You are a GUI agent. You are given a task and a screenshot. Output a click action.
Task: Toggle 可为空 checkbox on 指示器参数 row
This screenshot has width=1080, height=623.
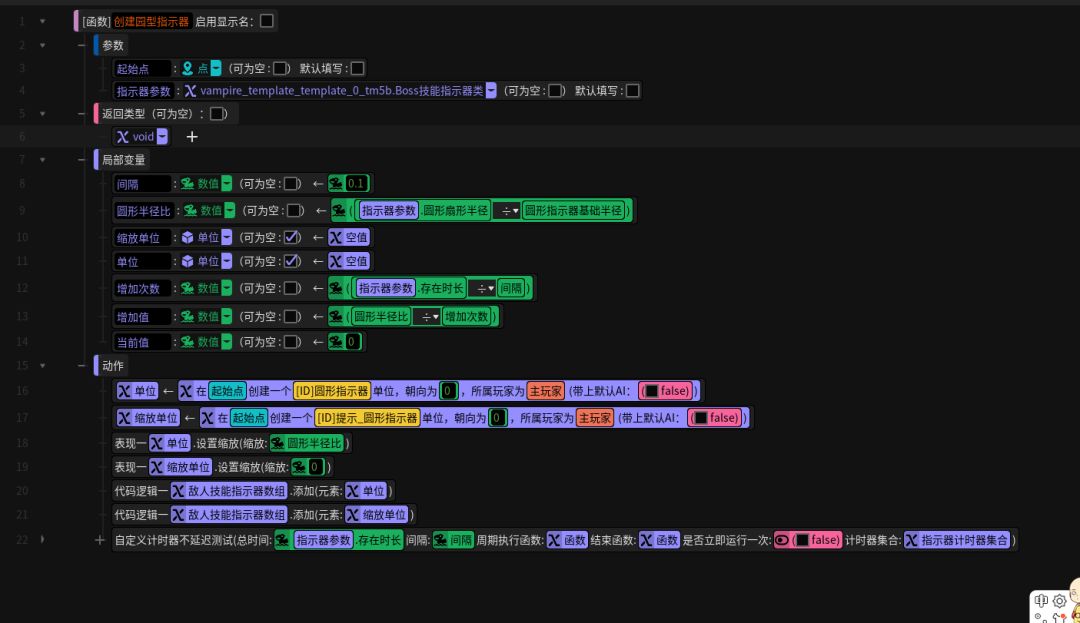click(x=554, y=90)
